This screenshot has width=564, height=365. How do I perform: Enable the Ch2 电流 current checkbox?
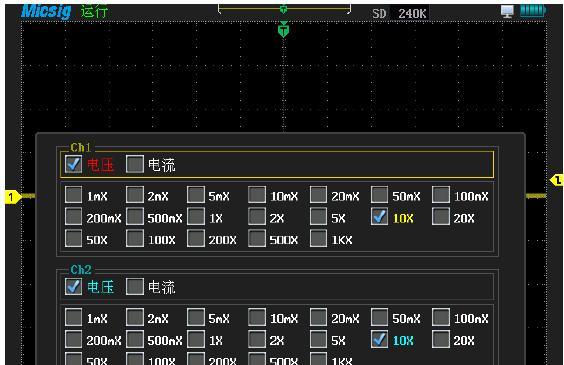tap(135, 287)
